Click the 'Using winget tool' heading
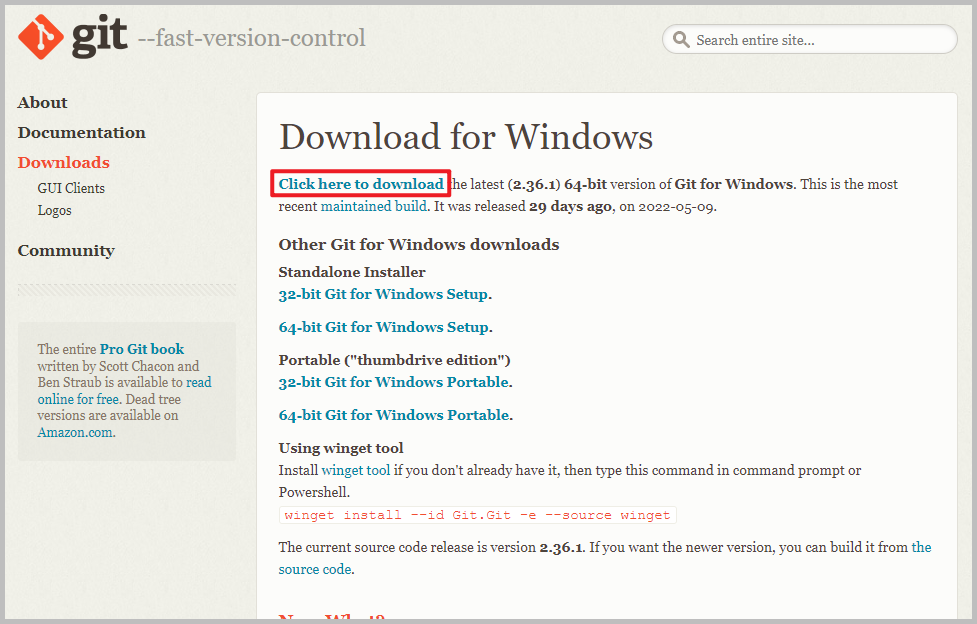The width and height of the screenshot is (977, 624). point(341,448)
